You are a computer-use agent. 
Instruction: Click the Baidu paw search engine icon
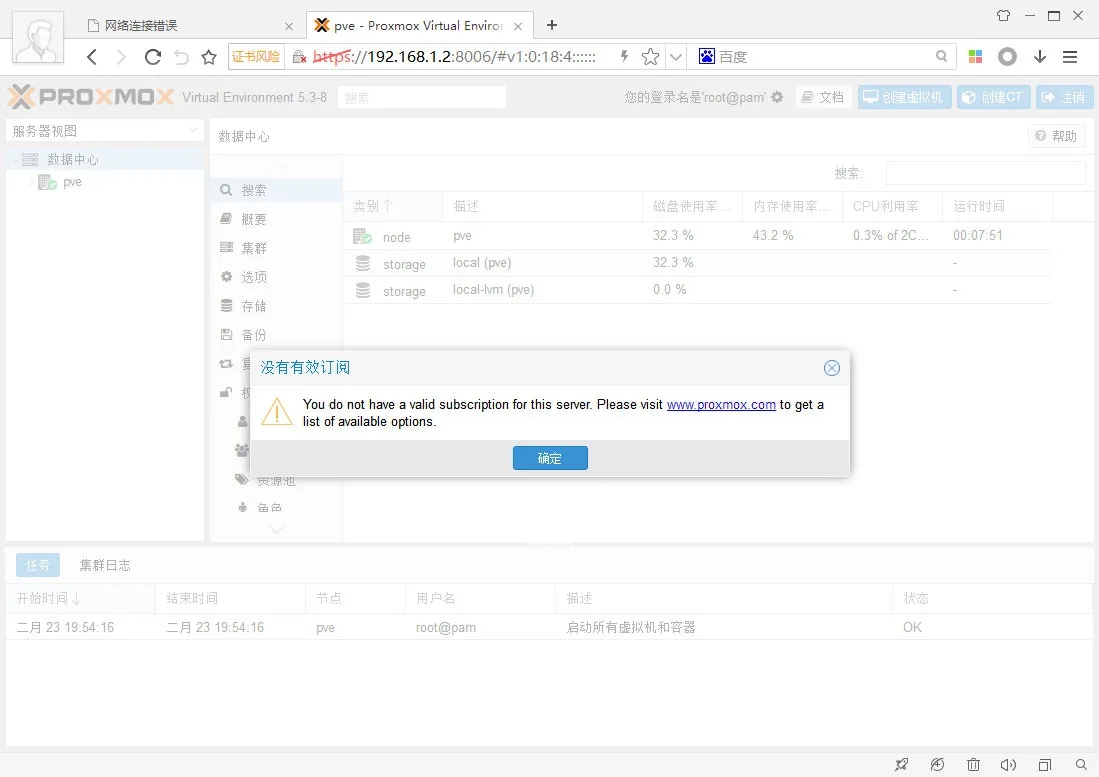pyautogui.click(x=706, y=57)
